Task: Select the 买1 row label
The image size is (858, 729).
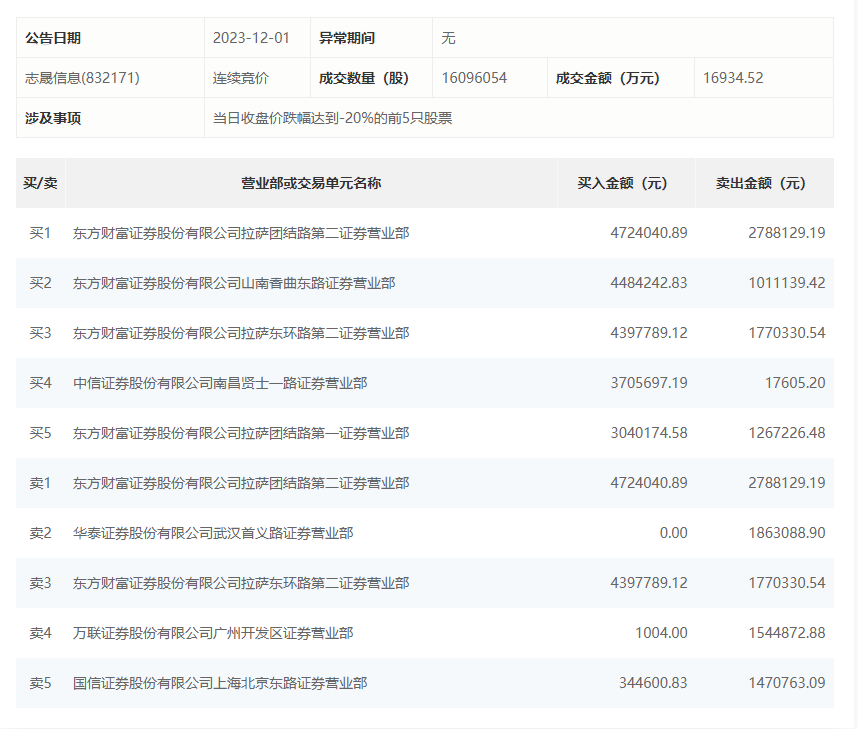Action: point(40,233)
